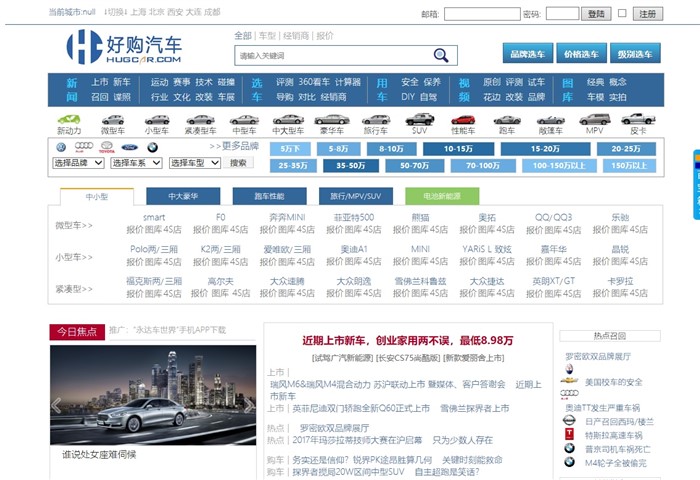Select the 35-50万 price range
Image resolution: width=700 pixels, height=480 pixels.
(351, 166)
